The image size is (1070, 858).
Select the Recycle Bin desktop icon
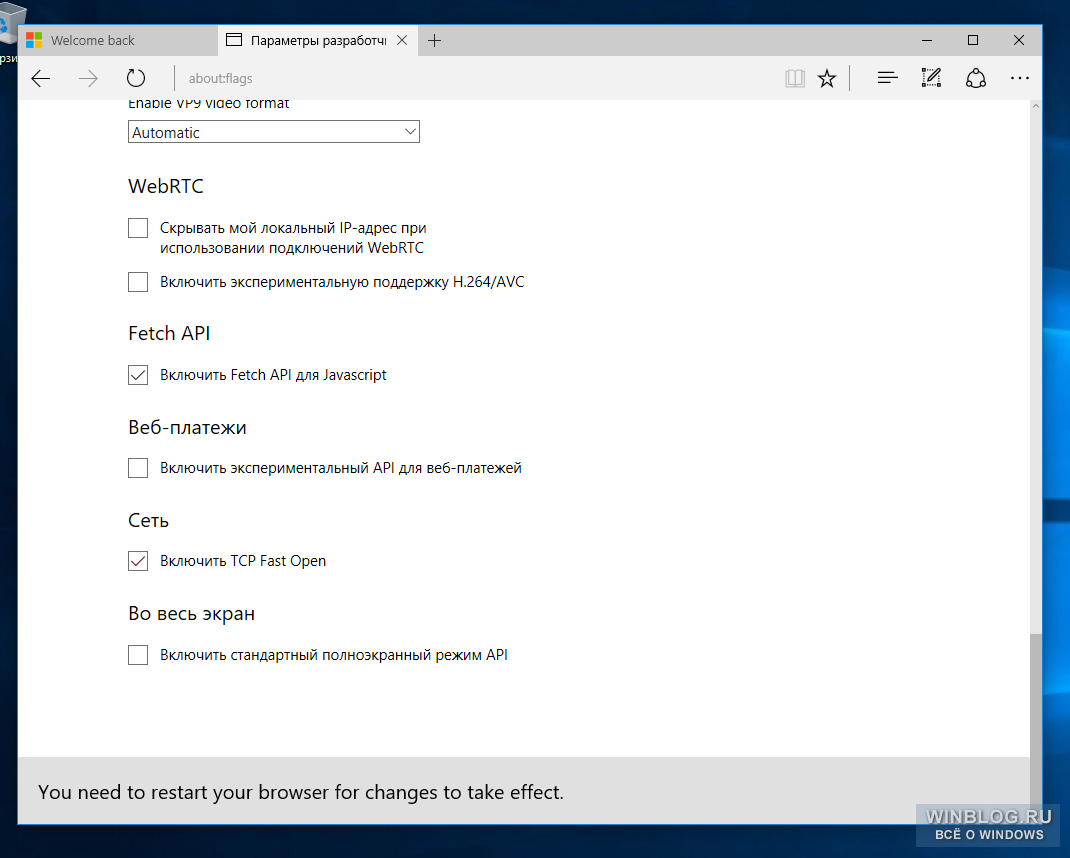point(10,31)
